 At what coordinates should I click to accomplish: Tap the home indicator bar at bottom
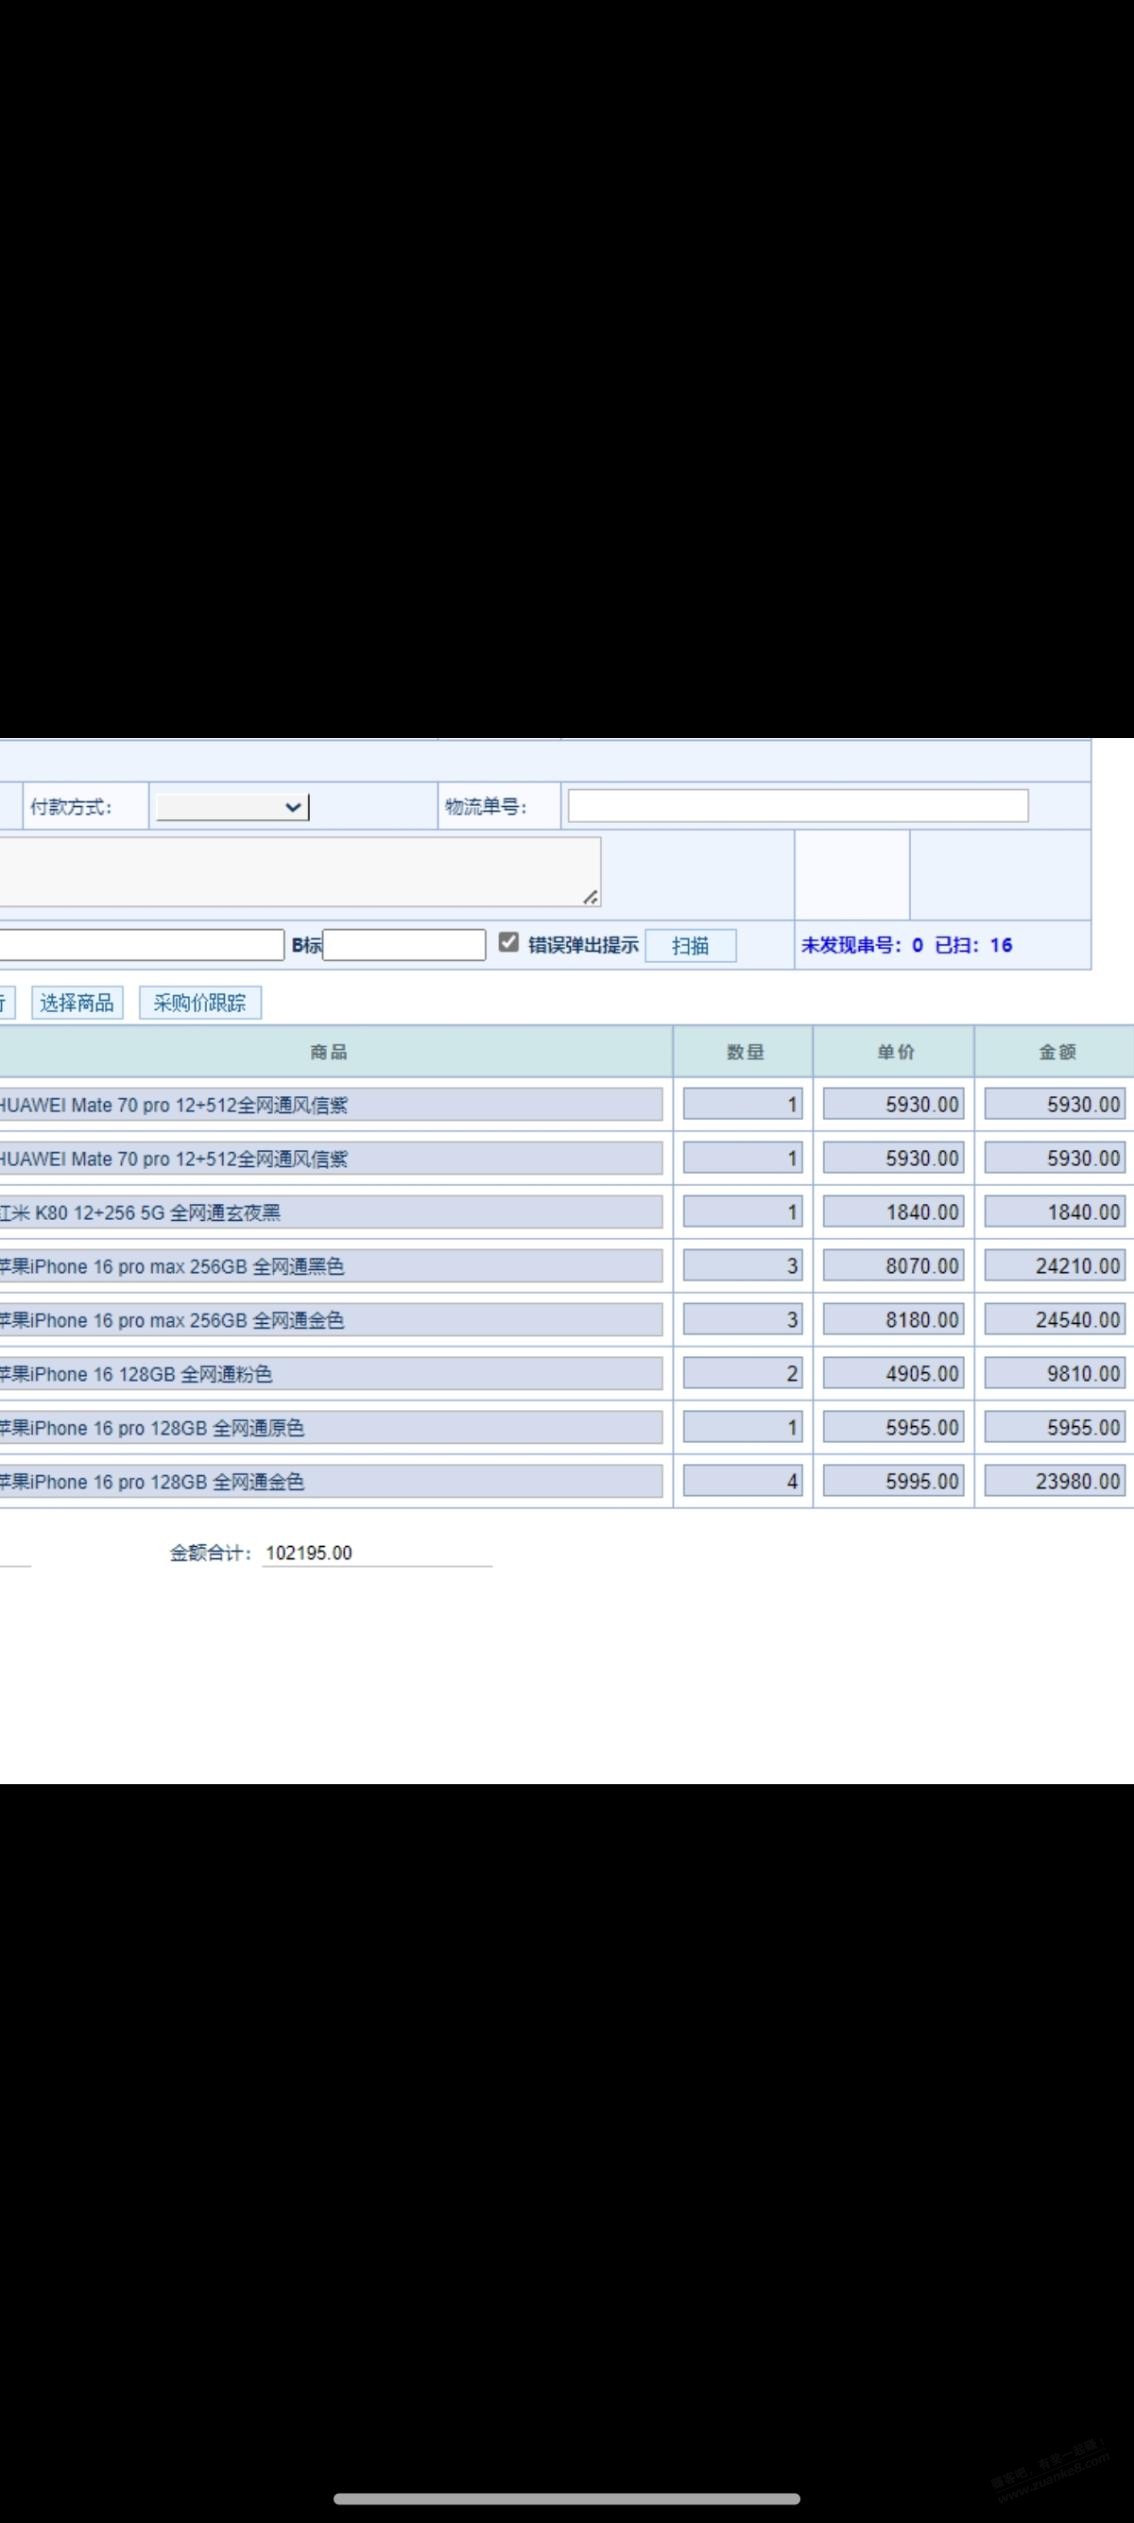pos(567,2498)
